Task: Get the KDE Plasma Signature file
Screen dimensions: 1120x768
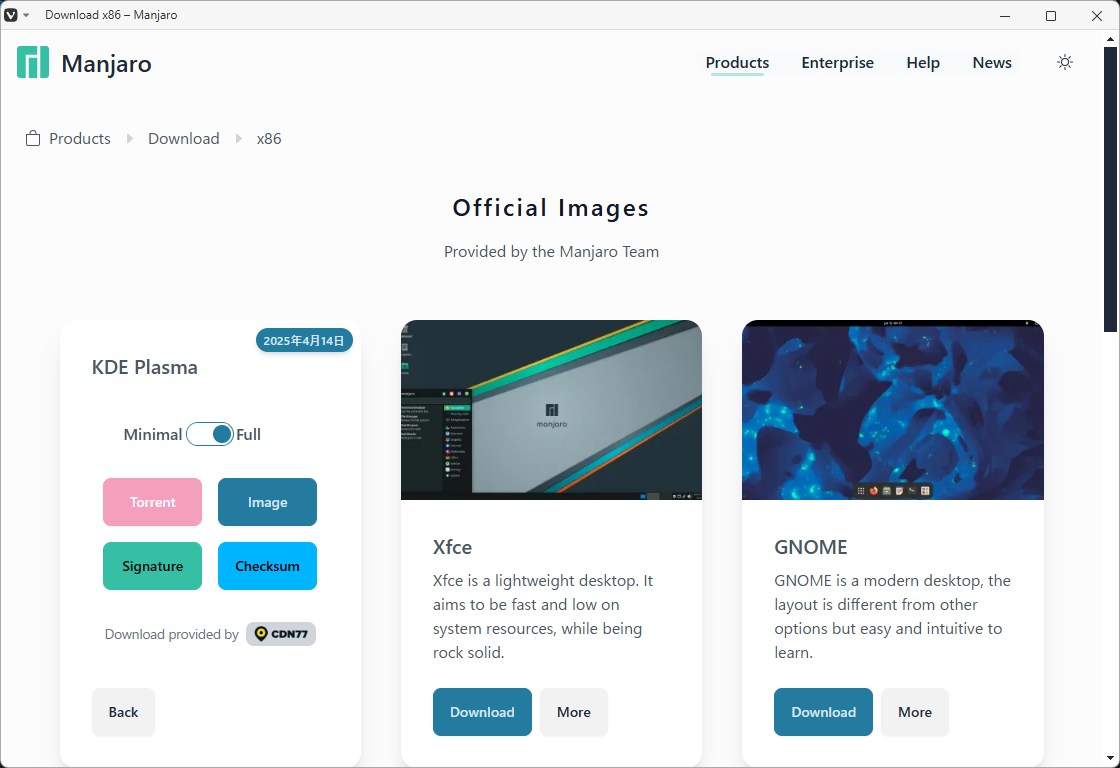Action: (152, 566)
